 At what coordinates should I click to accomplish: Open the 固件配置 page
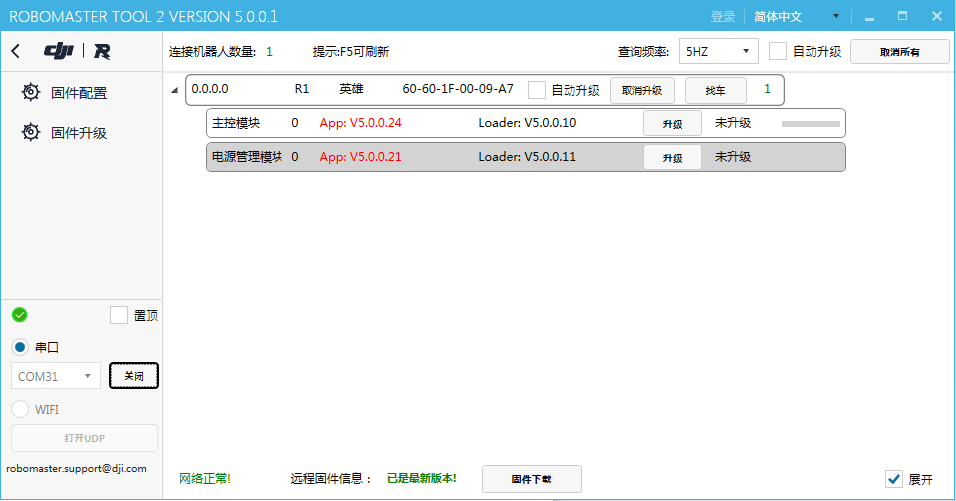pos(79,93)
